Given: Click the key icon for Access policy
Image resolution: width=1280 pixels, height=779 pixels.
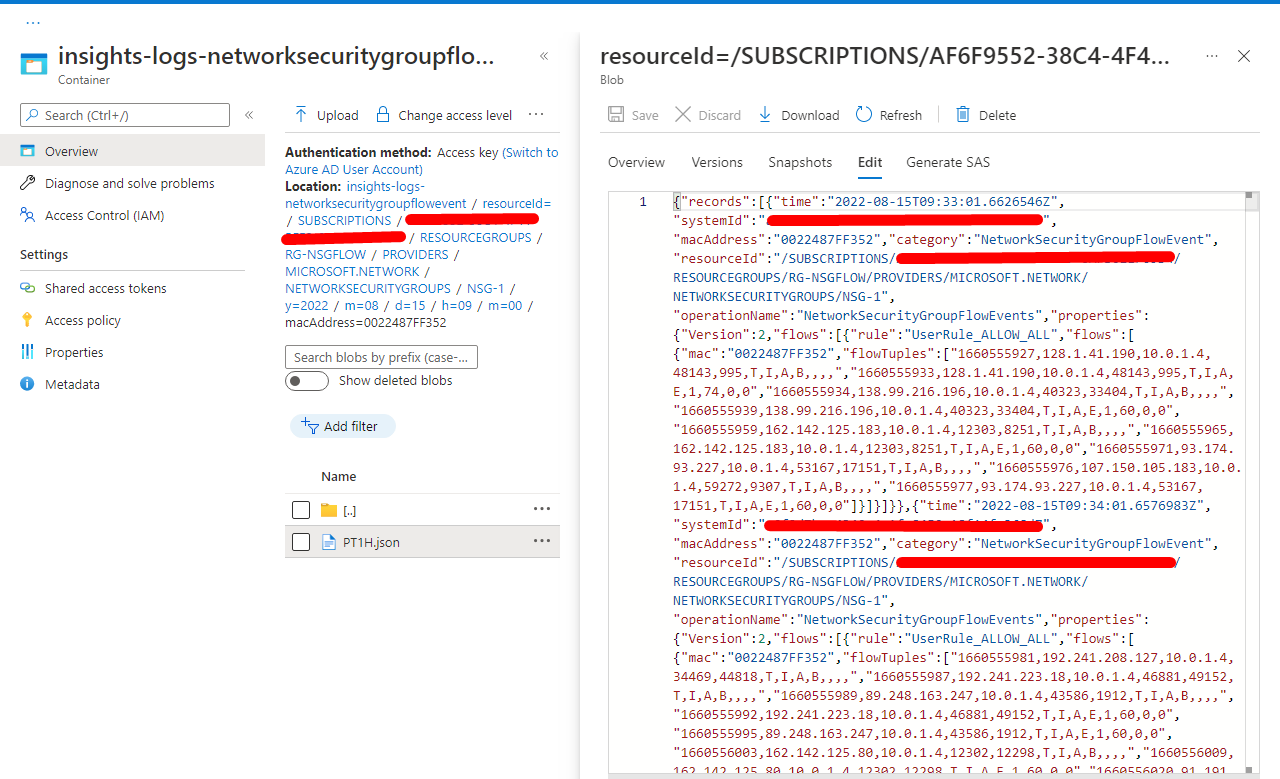Looking at the screenshot, I should tap(27, 320).
